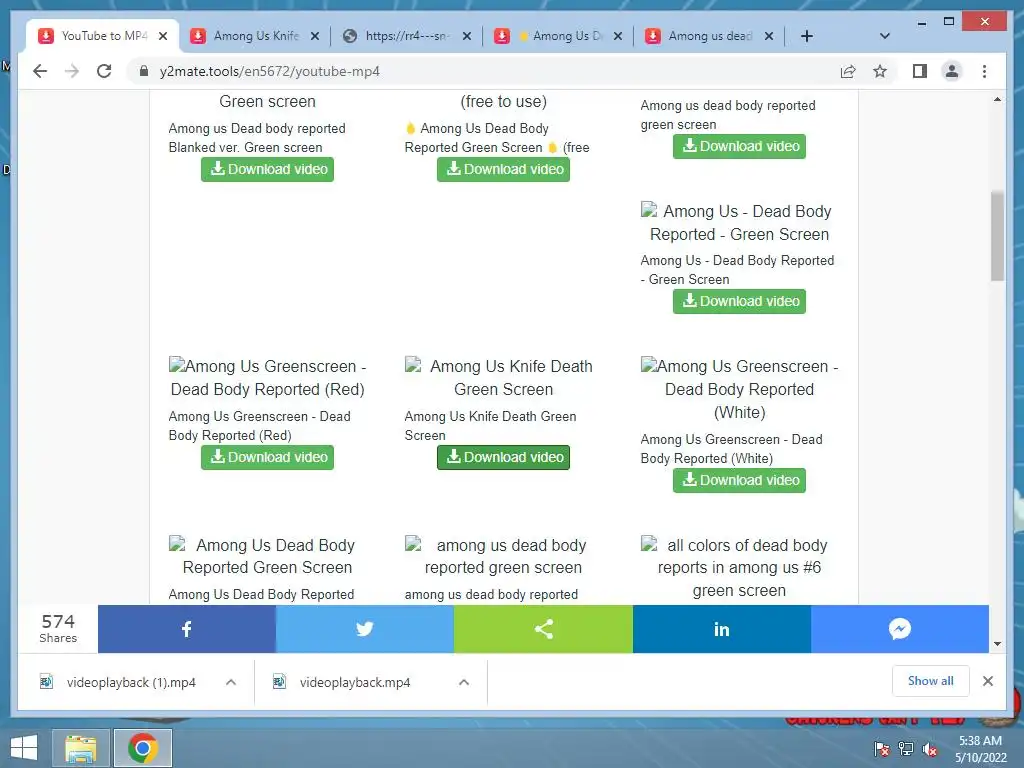Image resolution: width=1024 pixels, height=768 pixels.
Task: Download video for Blanked ver. Green screen
Action: (x=267, y=169)
